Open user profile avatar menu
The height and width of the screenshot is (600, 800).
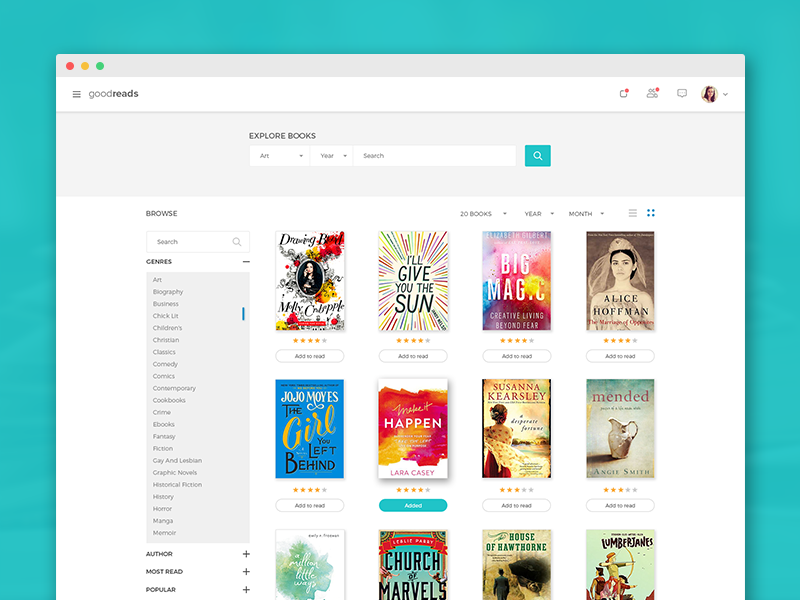711,94
